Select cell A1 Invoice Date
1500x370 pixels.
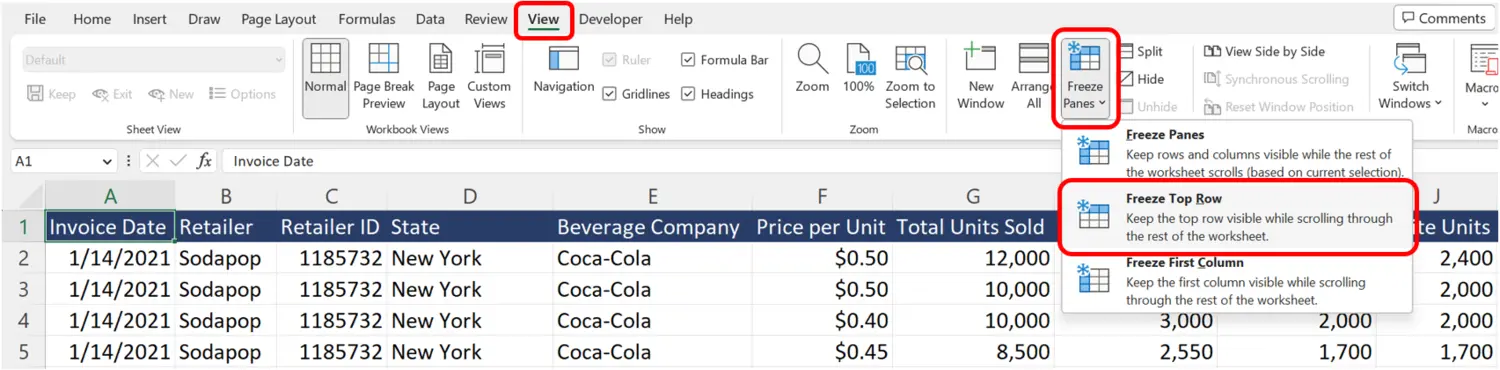point(110,227)
